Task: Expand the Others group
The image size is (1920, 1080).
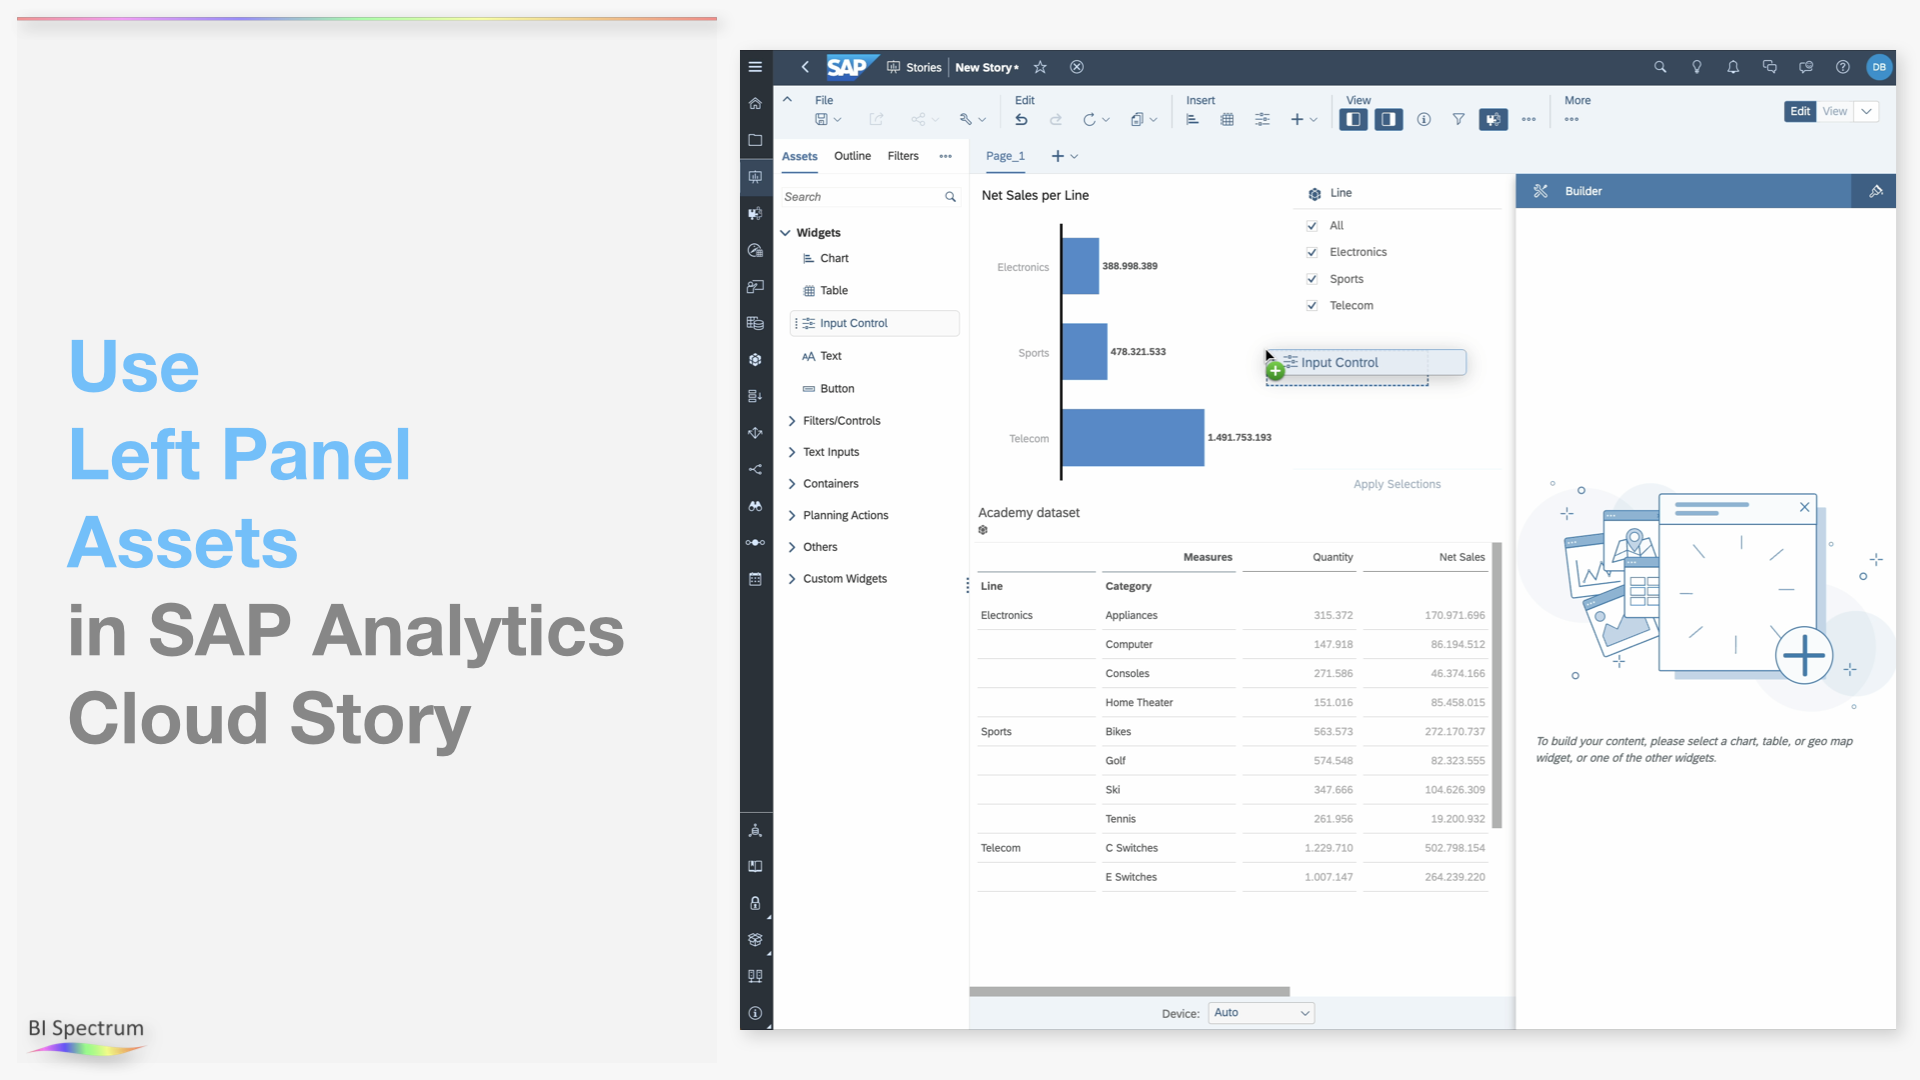Action: [x=792, y=547]
